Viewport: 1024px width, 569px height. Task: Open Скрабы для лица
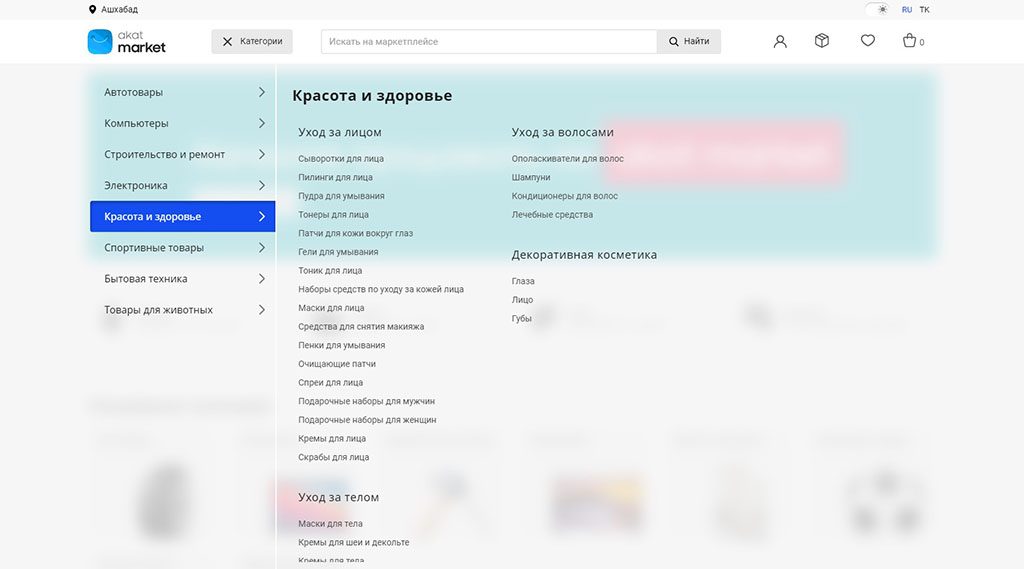333,457
